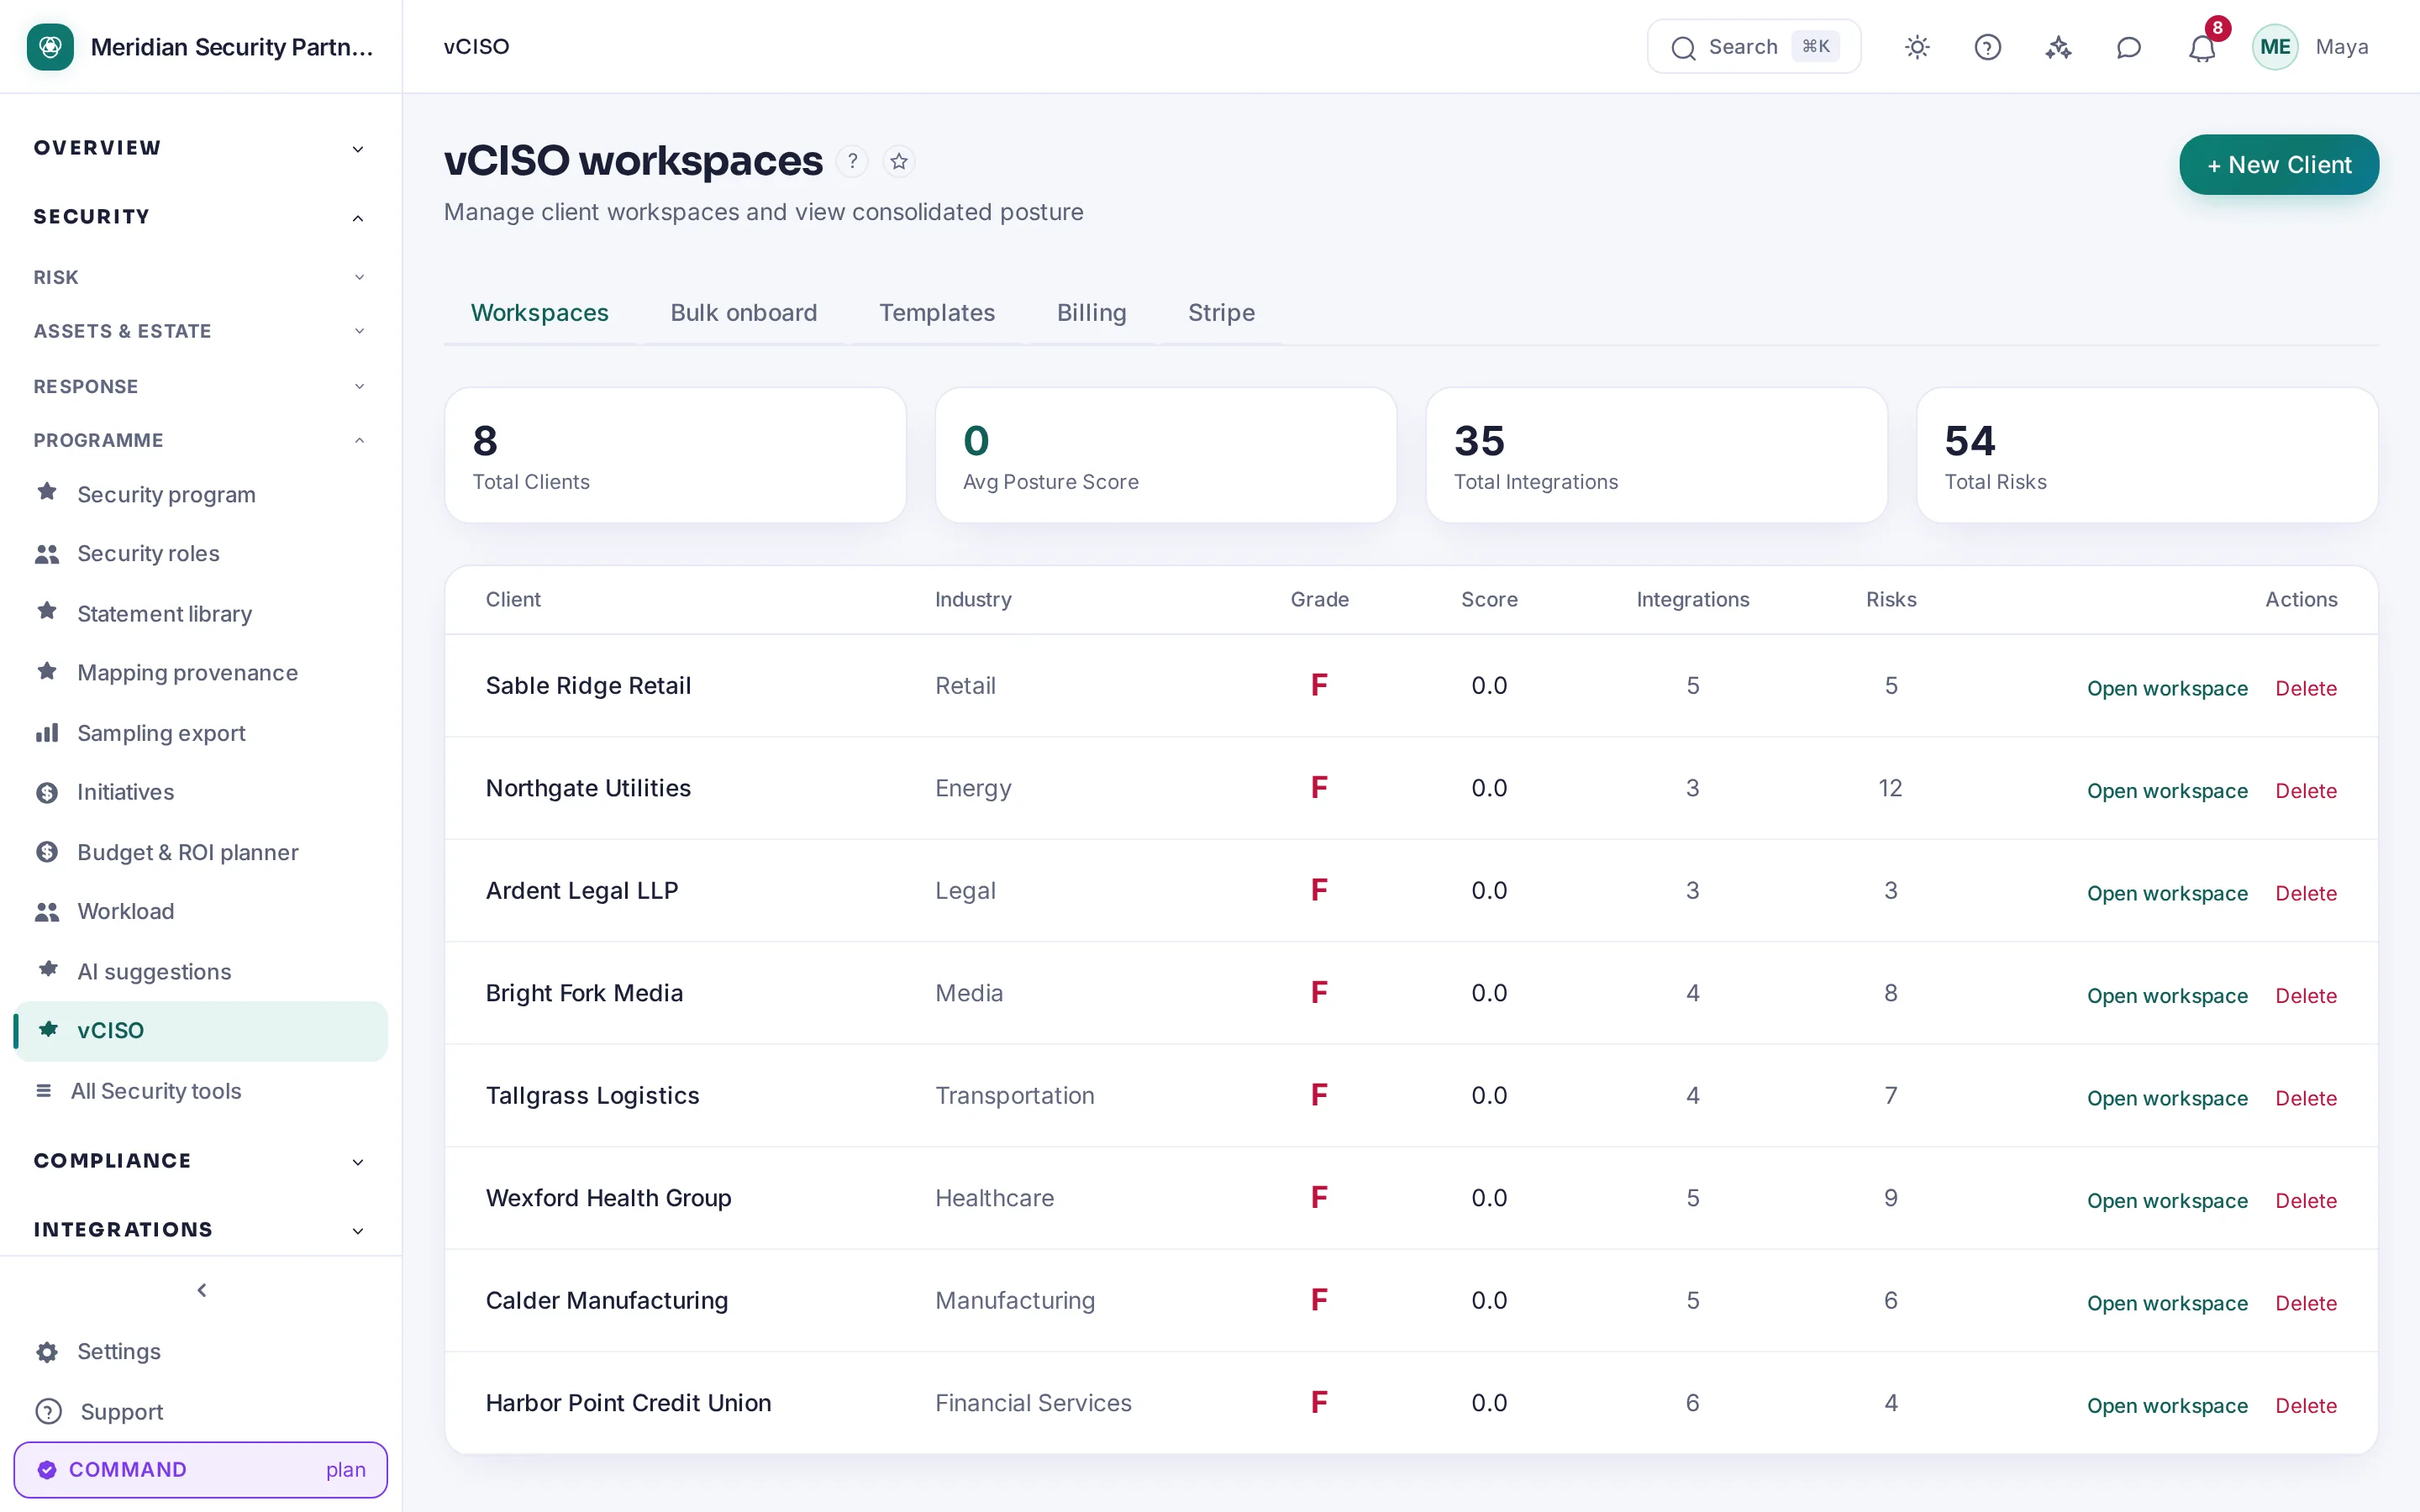This screenshot has height=1512, width=2420.
Task: Collapse the sidebar with the chevron
Action: (202, 1290)
